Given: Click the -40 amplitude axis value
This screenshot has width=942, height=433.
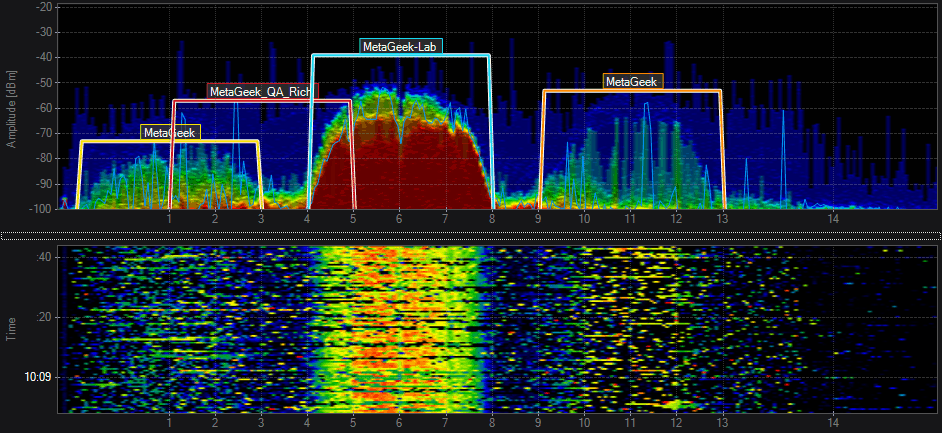Looking at the screenshot, I should [x=44, y=57].
